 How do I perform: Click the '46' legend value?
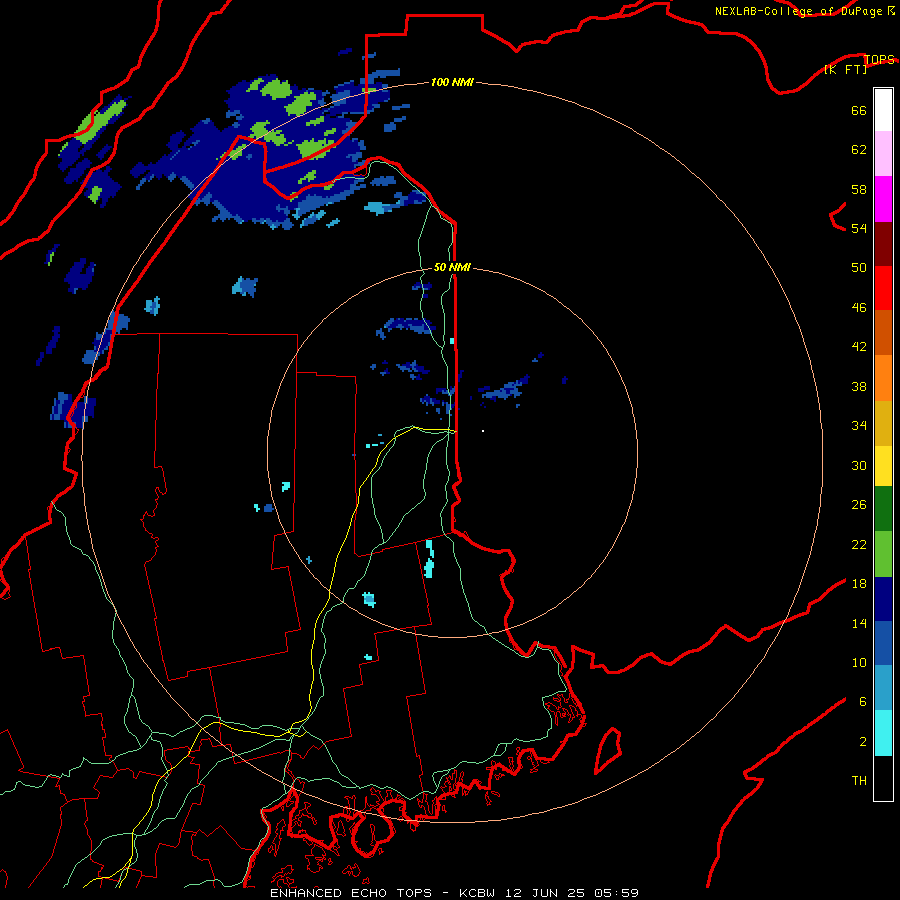[x=859, y=308]
